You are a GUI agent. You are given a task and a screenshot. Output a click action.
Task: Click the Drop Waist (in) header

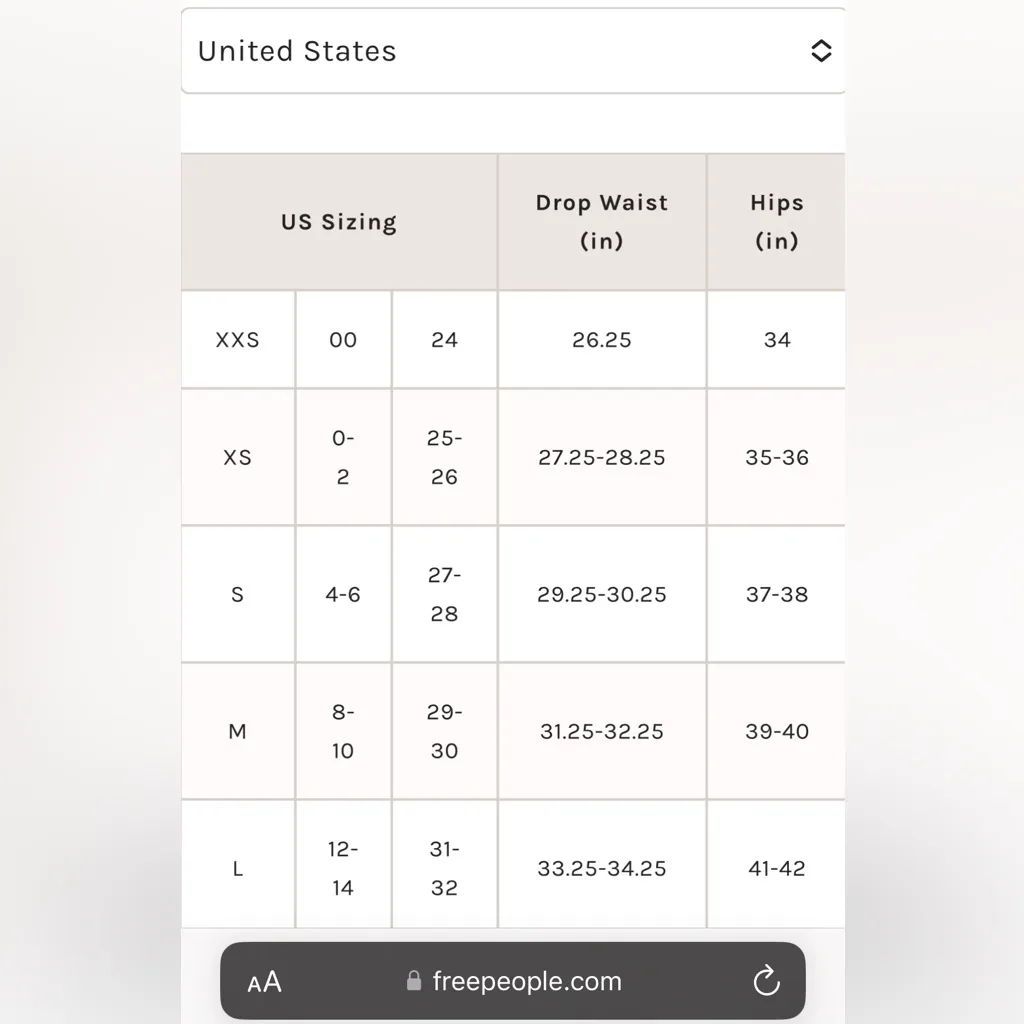(x=602, y=222)
